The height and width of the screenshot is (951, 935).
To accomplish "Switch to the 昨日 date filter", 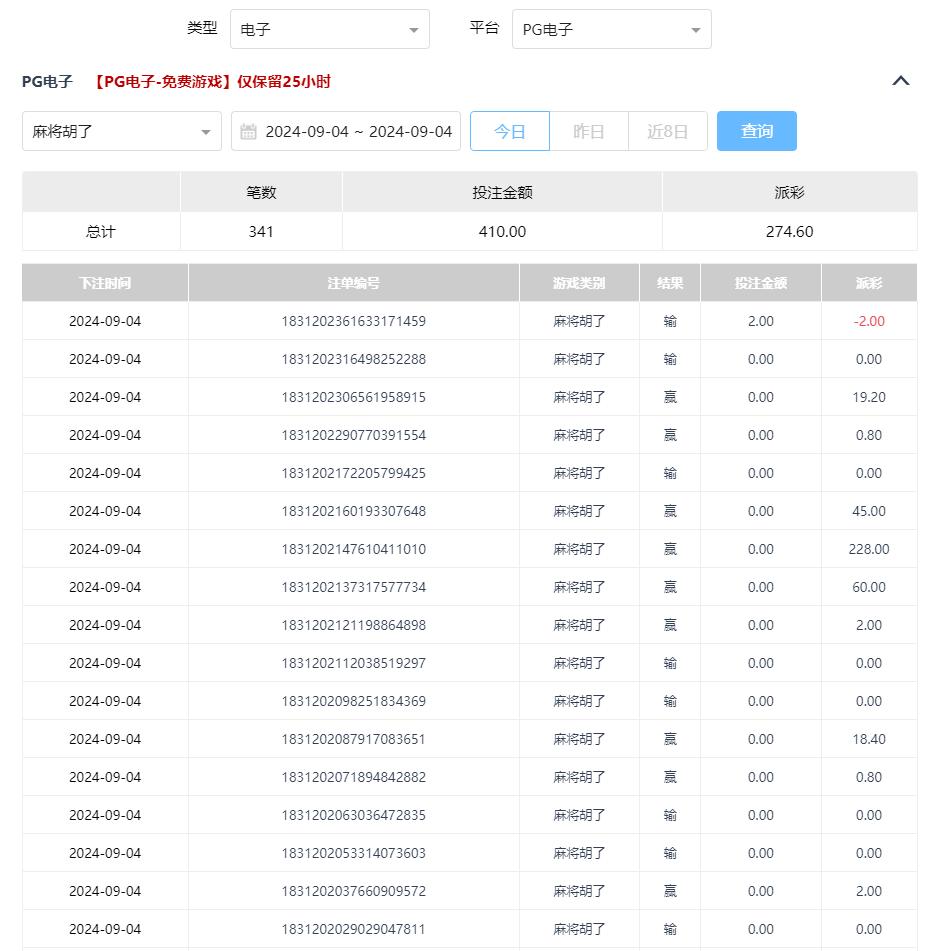I will point(589,132).
